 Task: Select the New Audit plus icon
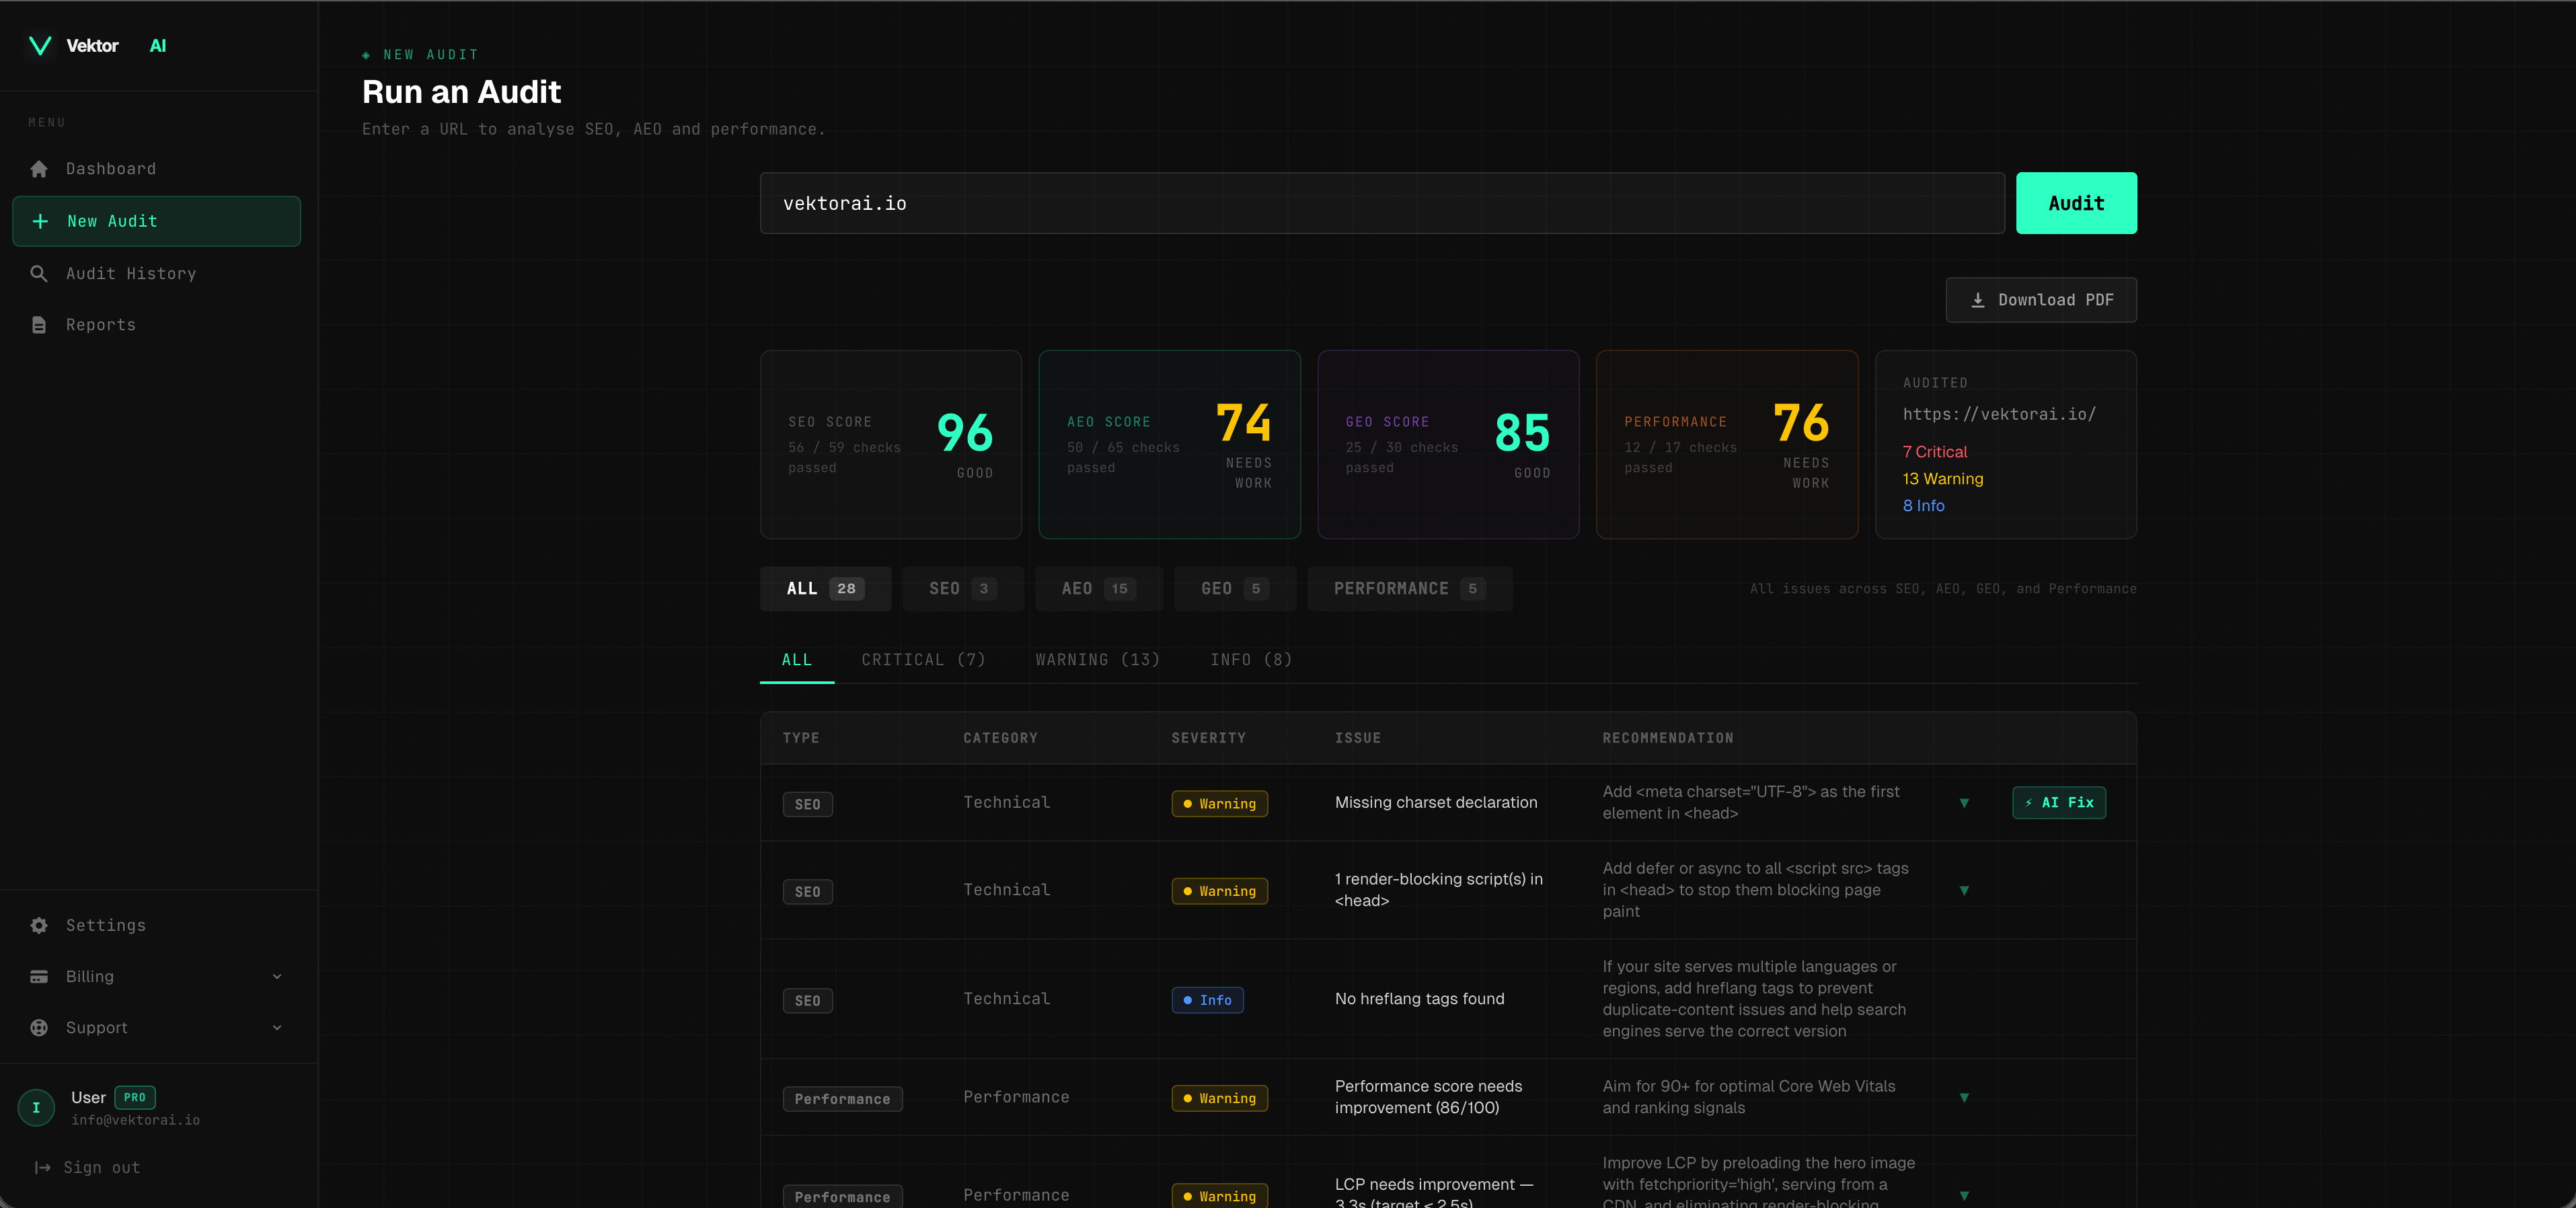click(x=40, y=221)
